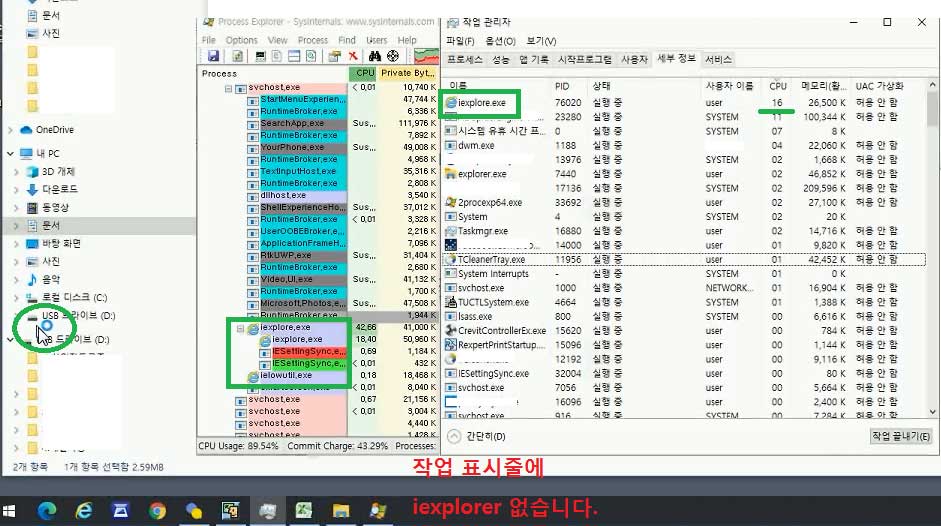Select TCleanerTray.exe row in Task Manager
941x526 pixels.
684,259
